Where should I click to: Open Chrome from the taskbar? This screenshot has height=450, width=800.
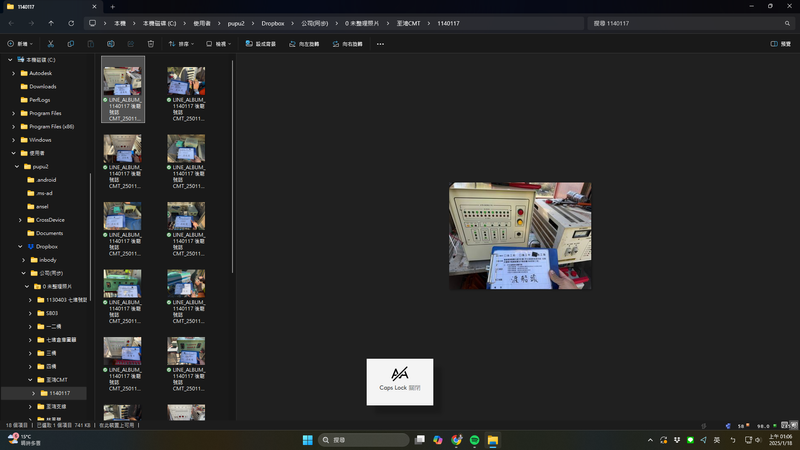(x=456, y=440)
